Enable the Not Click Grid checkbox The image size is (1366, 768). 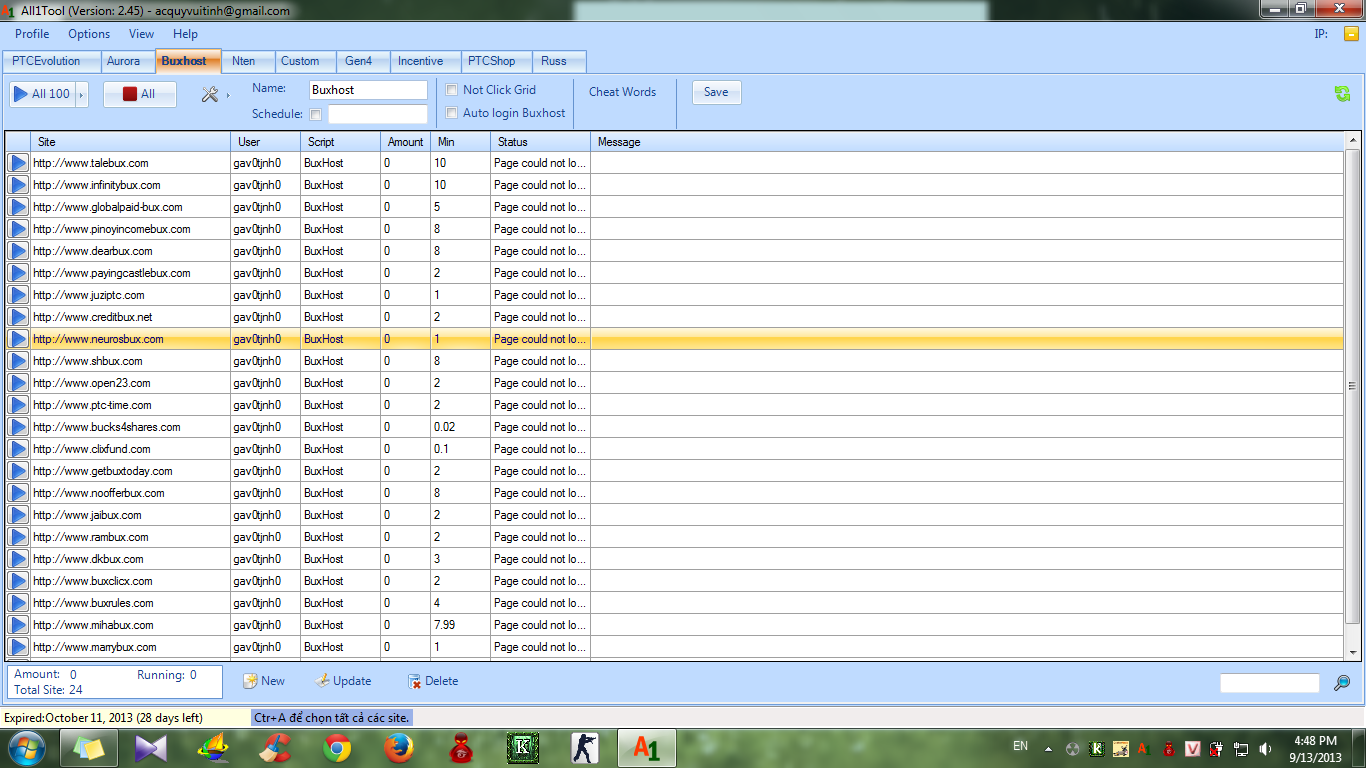coord(452,90)
